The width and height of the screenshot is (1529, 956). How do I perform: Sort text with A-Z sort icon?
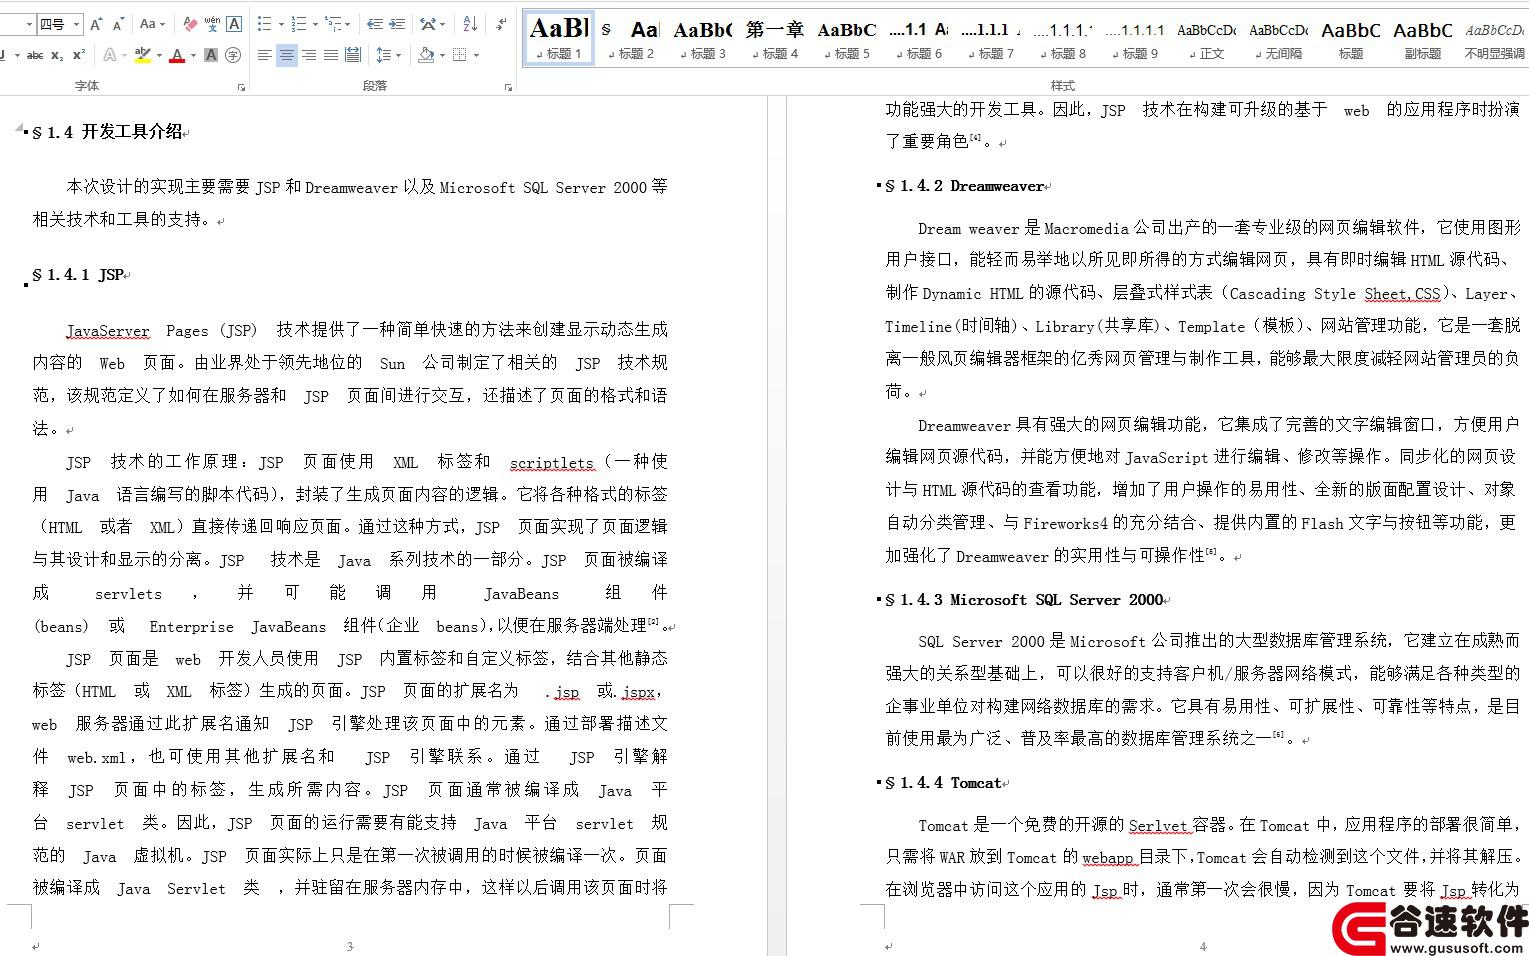click(470, 24)
